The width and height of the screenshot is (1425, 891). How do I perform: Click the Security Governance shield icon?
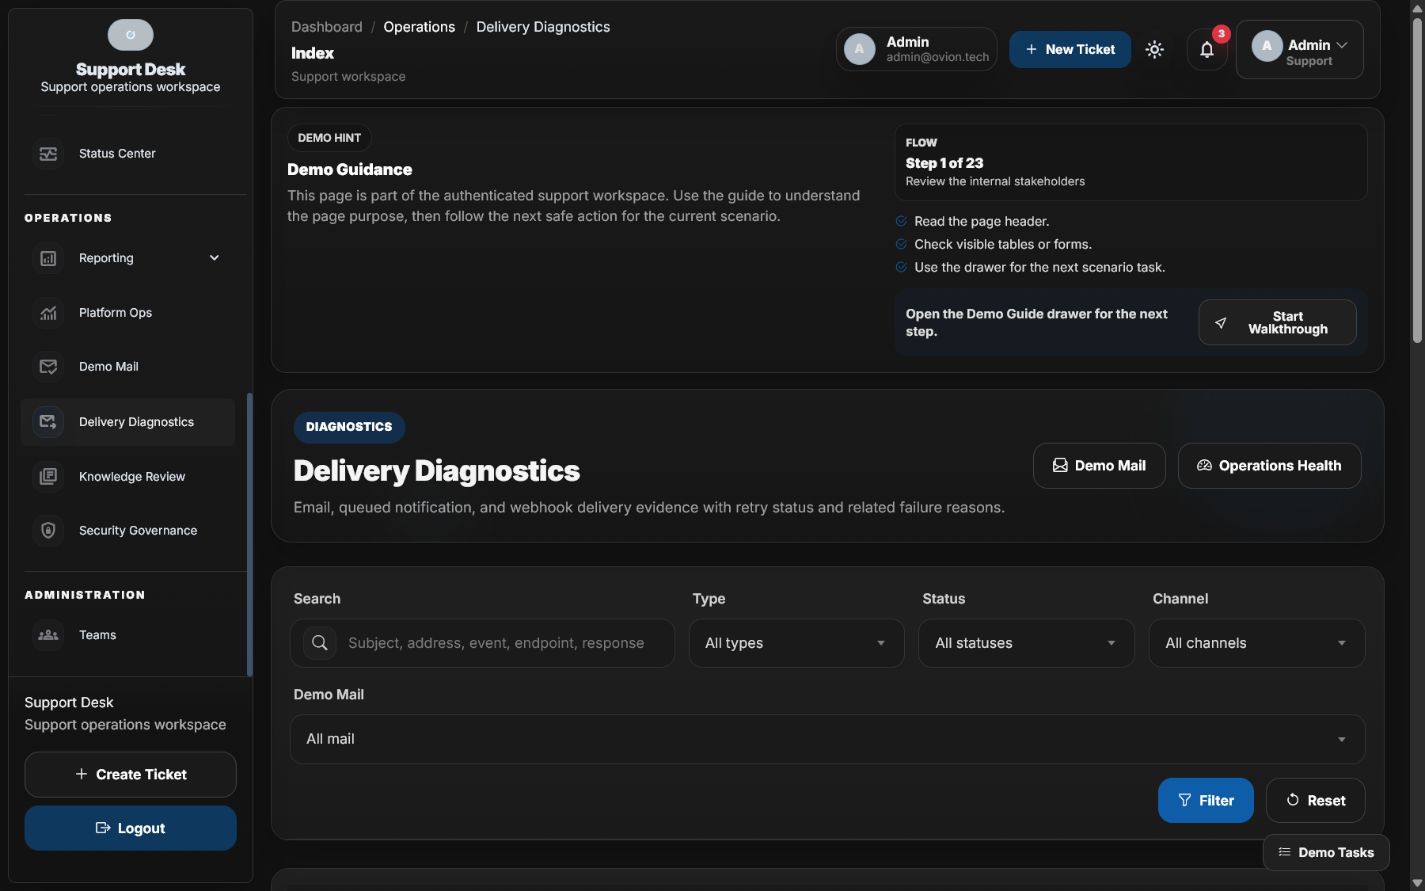click(48, 531)
